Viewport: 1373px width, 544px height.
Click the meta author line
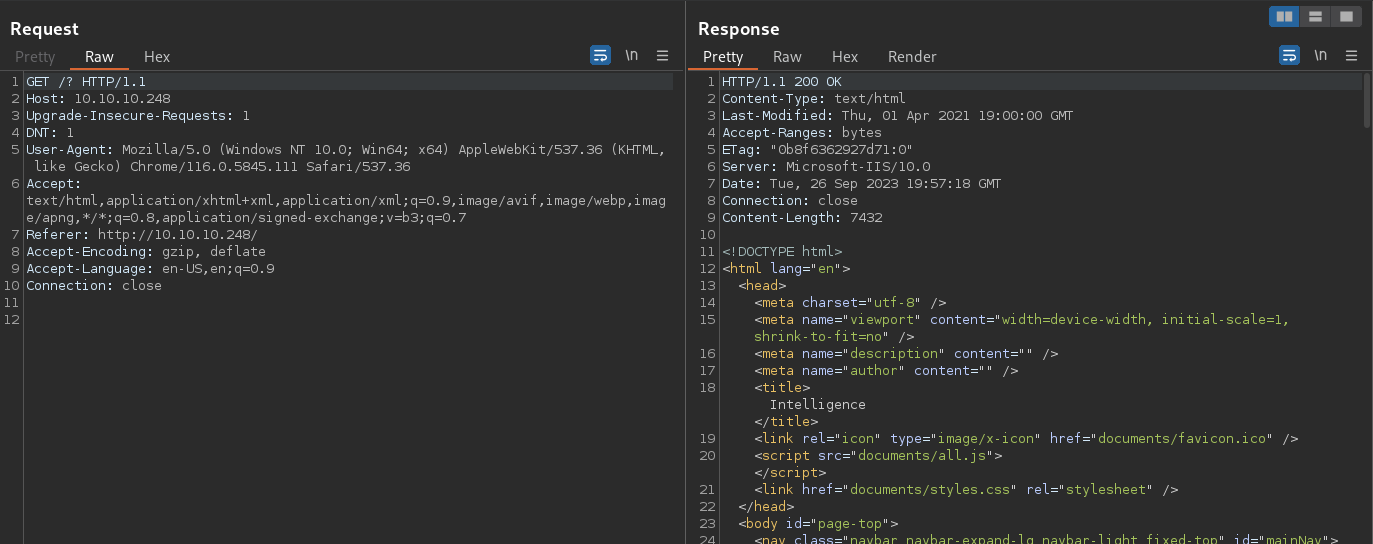click(x=886, y=371)
